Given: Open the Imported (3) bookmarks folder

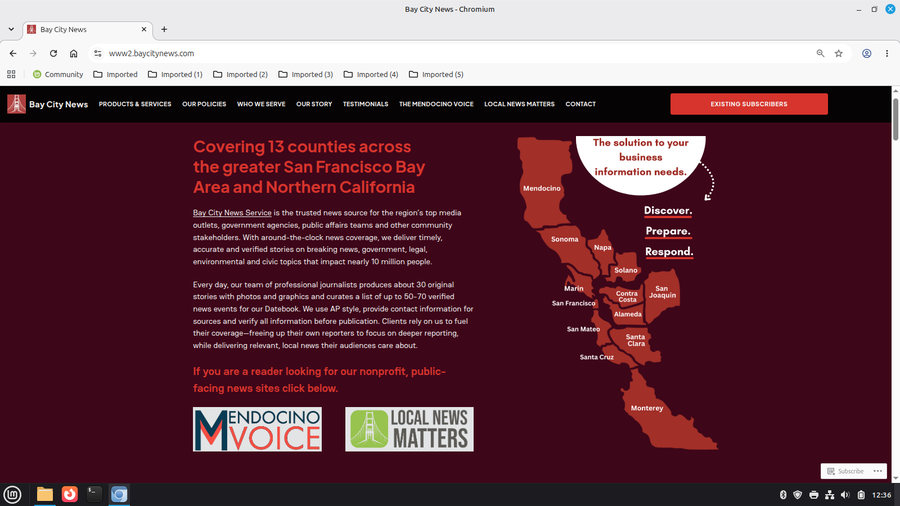Looking at the screenshot, I should pyautogui.click(x=305, y=74).
